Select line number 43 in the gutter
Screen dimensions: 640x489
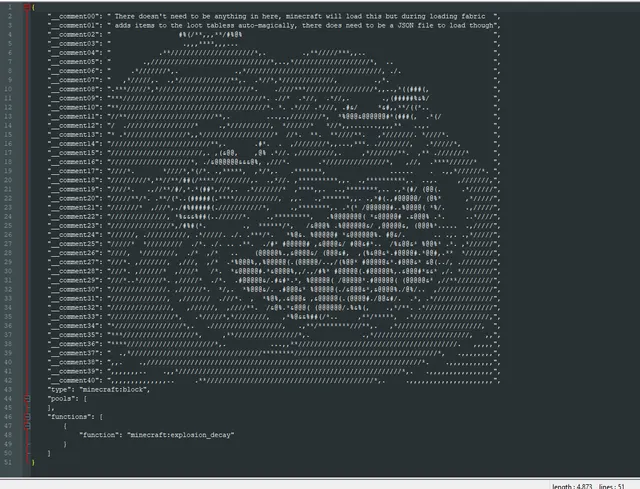click(9, 389)
